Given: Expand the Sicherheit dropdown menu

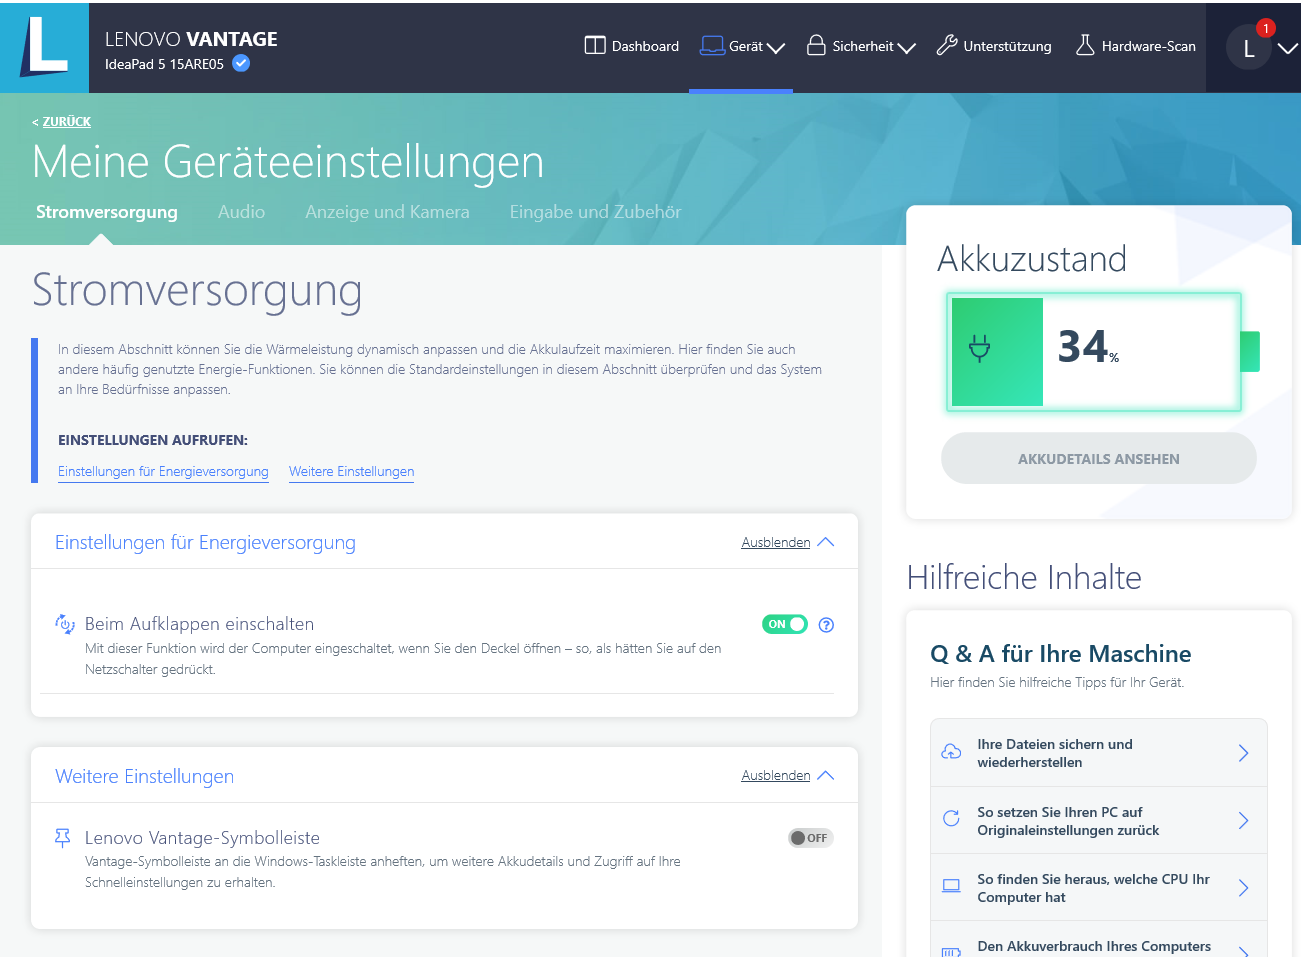Looking at the screenshot, I should coord(907,47).
